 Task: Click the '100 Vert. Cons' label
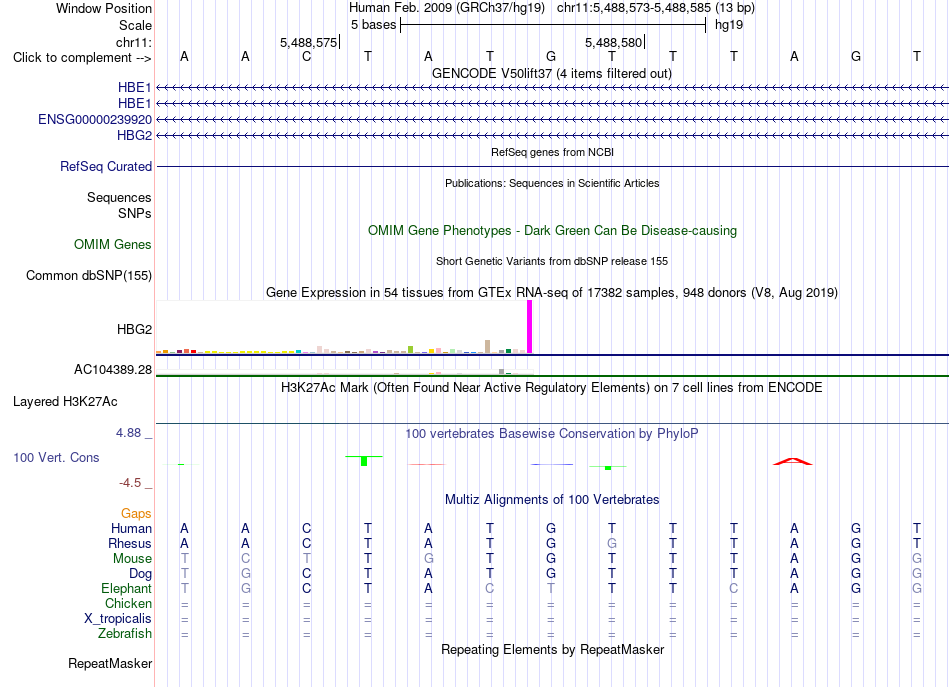pyautogui.click(x=56, y=457)
